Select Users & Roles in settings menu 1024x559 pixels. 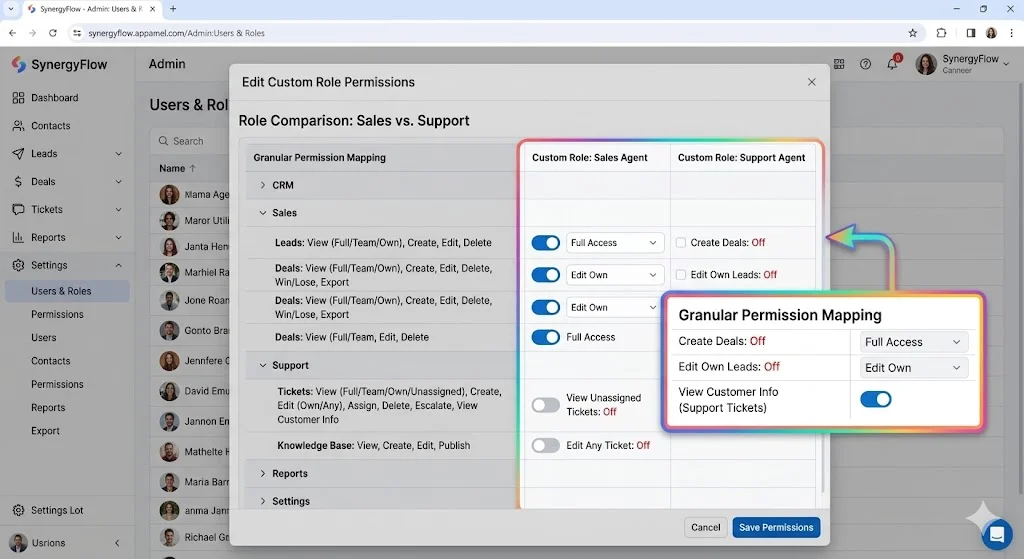67,291
